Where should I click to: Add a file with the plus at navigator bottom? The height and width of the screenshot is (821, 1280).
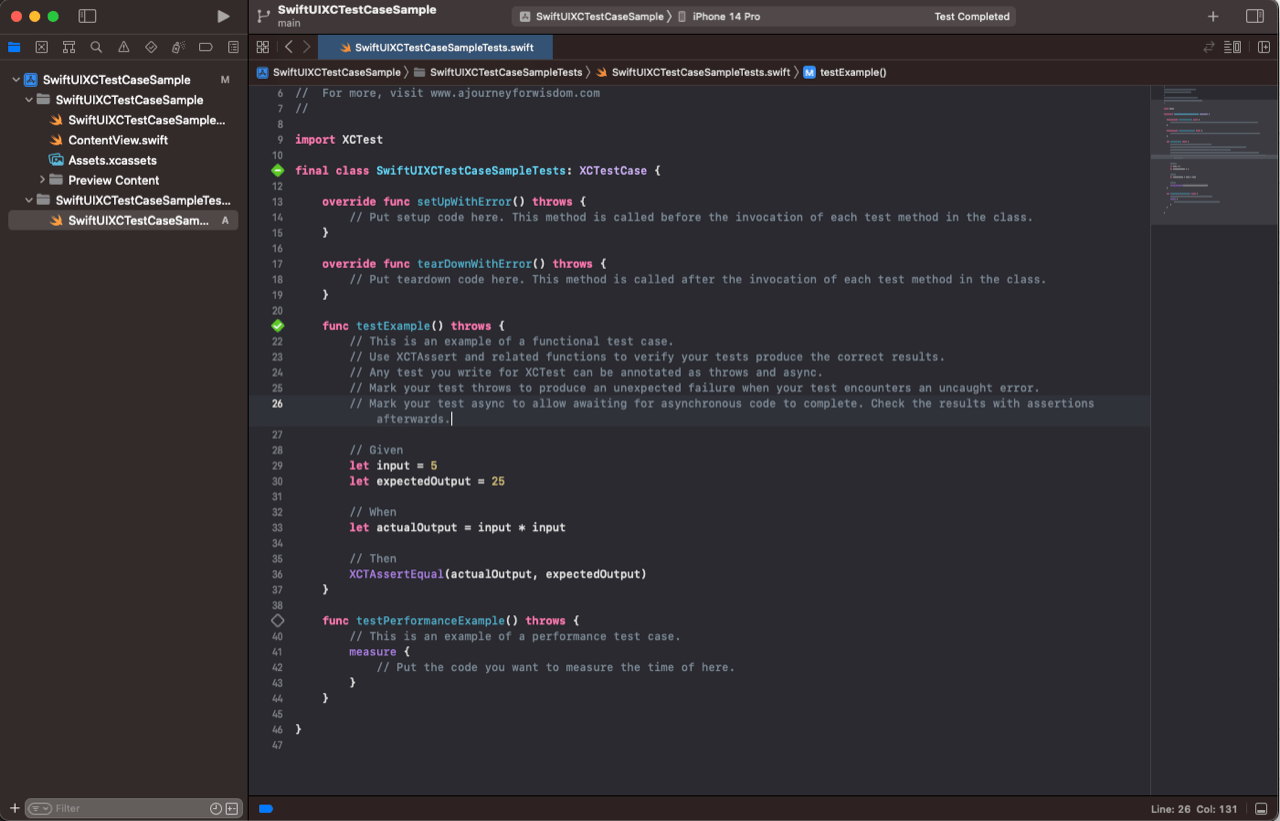tap(14, 808)
